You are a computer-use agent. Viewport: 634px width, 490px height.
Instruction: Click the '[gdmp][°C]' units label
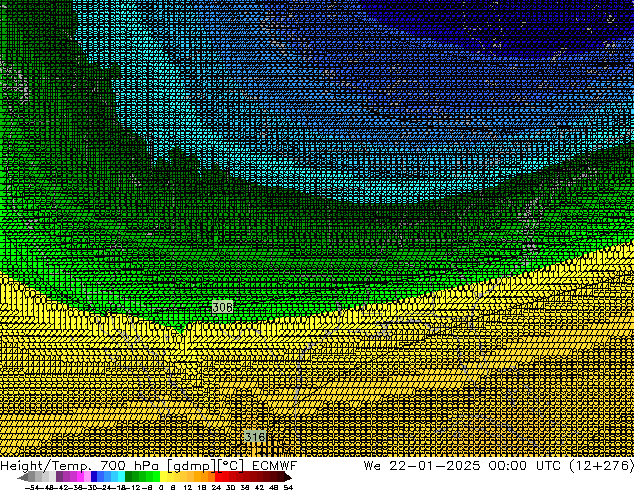pyautogui.click(x=206, y=466)
